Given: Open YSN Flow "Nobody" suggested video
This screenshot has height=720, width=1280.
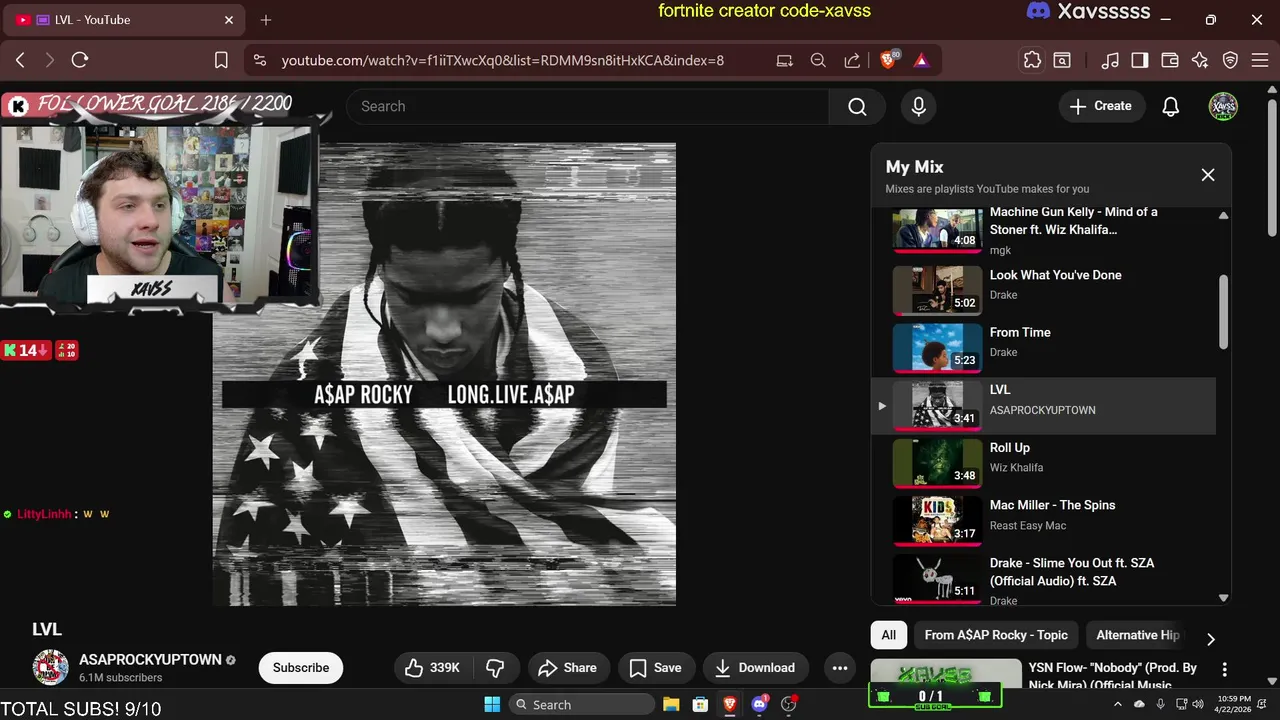Looking at the screenshot, I should tap(1112, 676).
